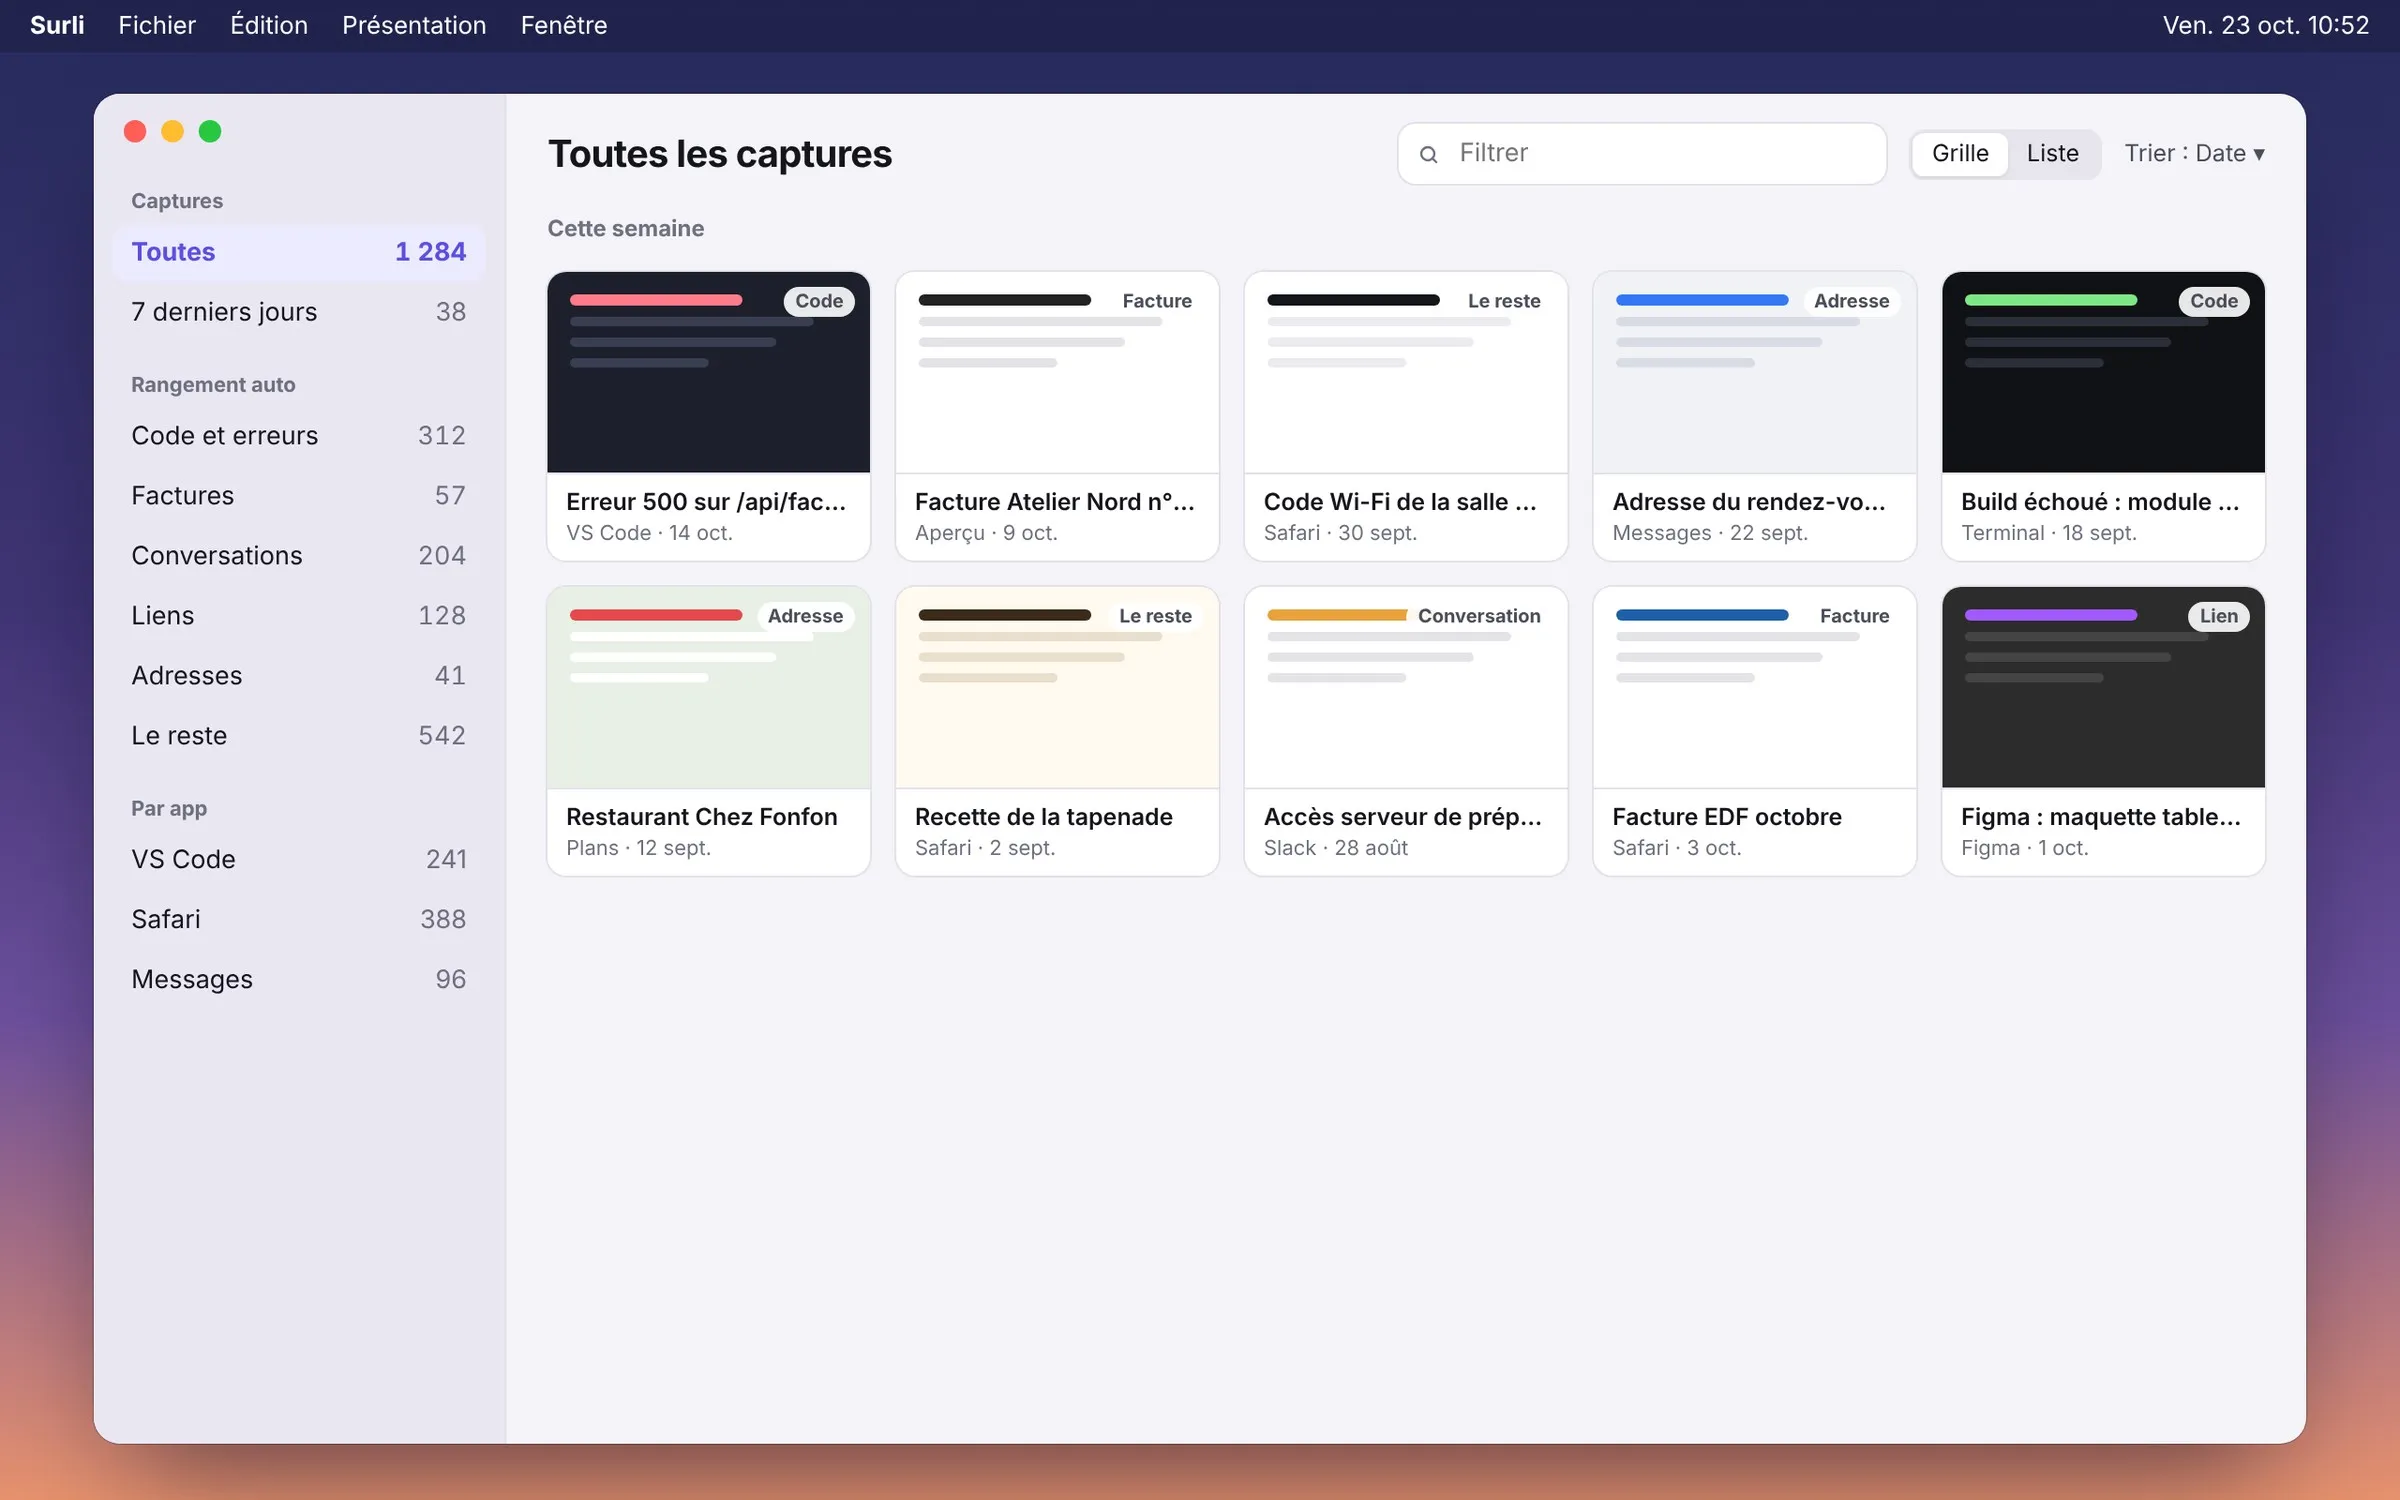This screenshot has height=1500, width=2400.
Task: Open the Adresse du rendez-vous capture
Action: click(1754, 416)
